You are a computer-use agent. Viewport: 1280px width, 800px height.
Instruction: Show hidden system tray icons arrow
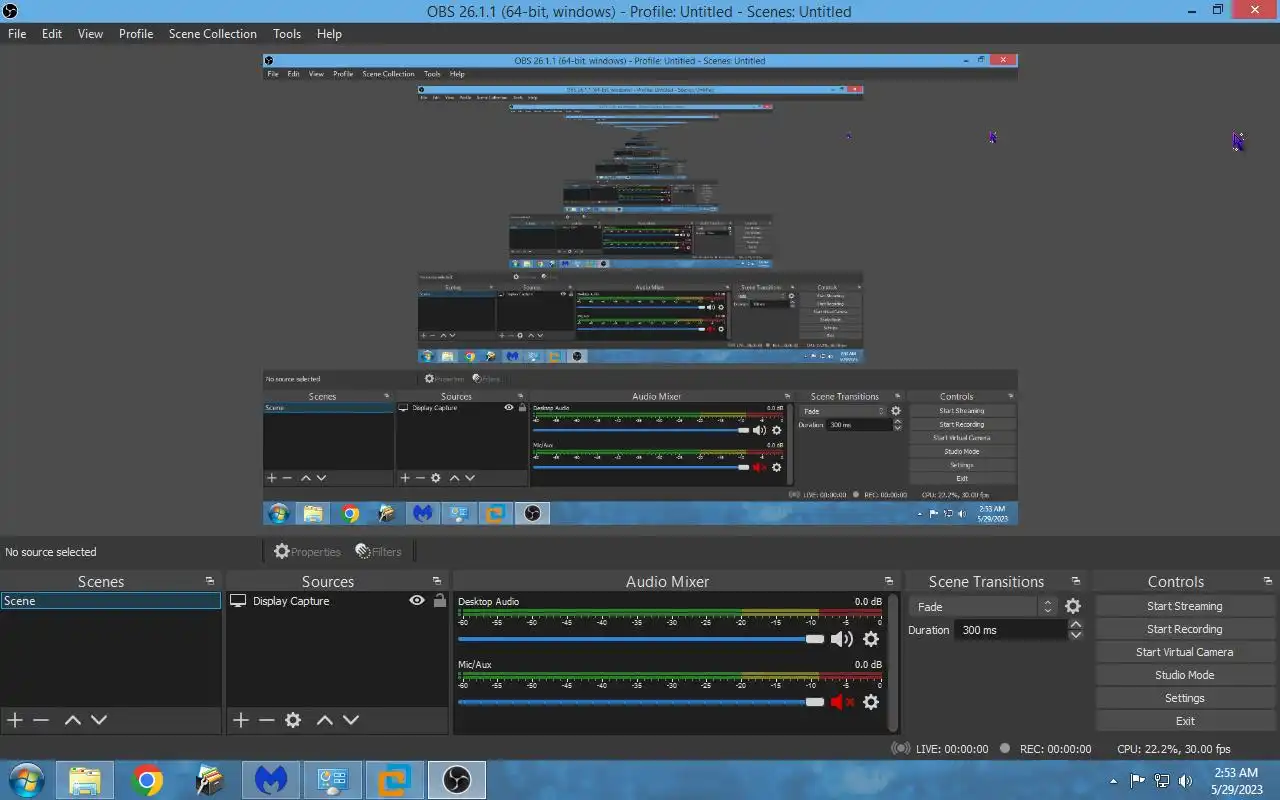tap(1114, 780)
